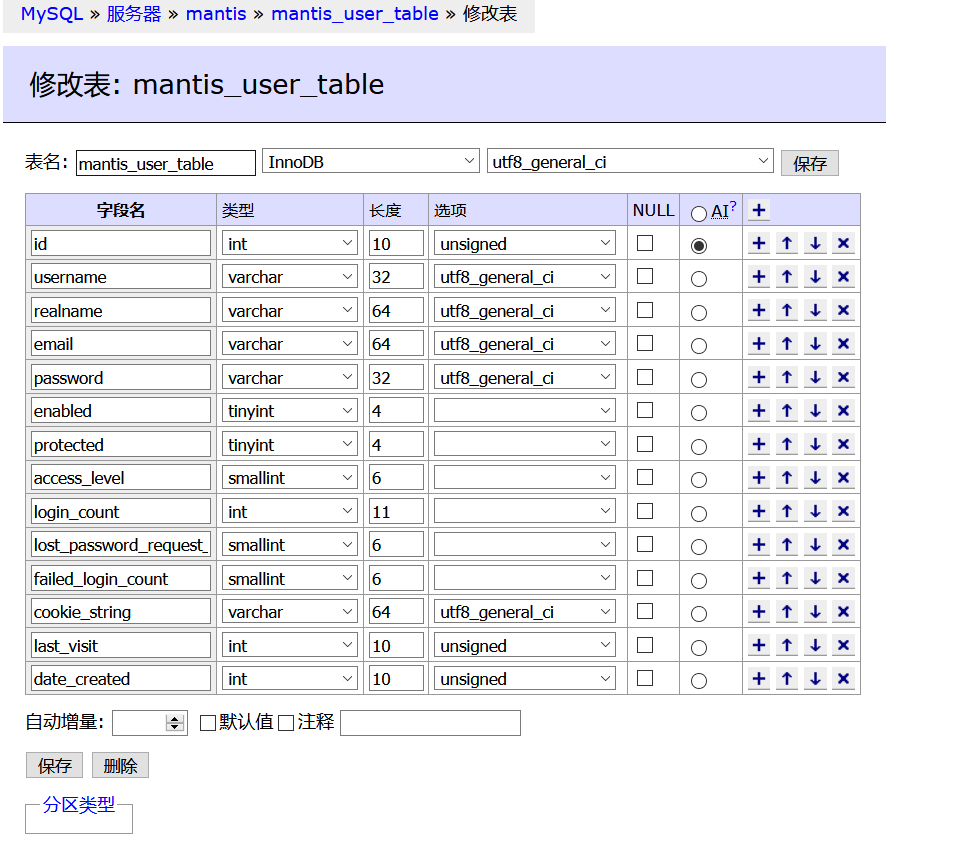The width and height of the screenshot is (973, 844).
Task: Open the 服务器 breadcrumb link
Action: (134, 14)
